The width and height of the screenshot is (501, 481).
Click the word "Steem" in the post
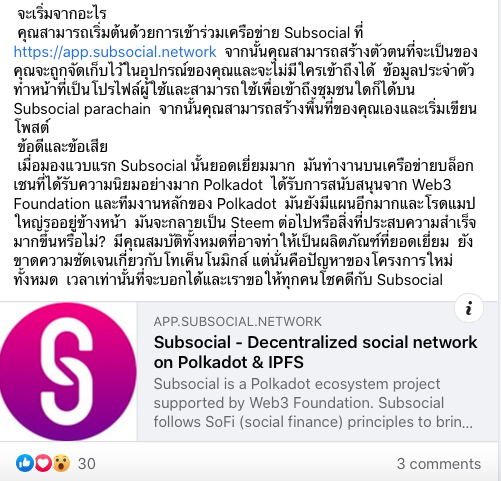(x=252, y=223)
